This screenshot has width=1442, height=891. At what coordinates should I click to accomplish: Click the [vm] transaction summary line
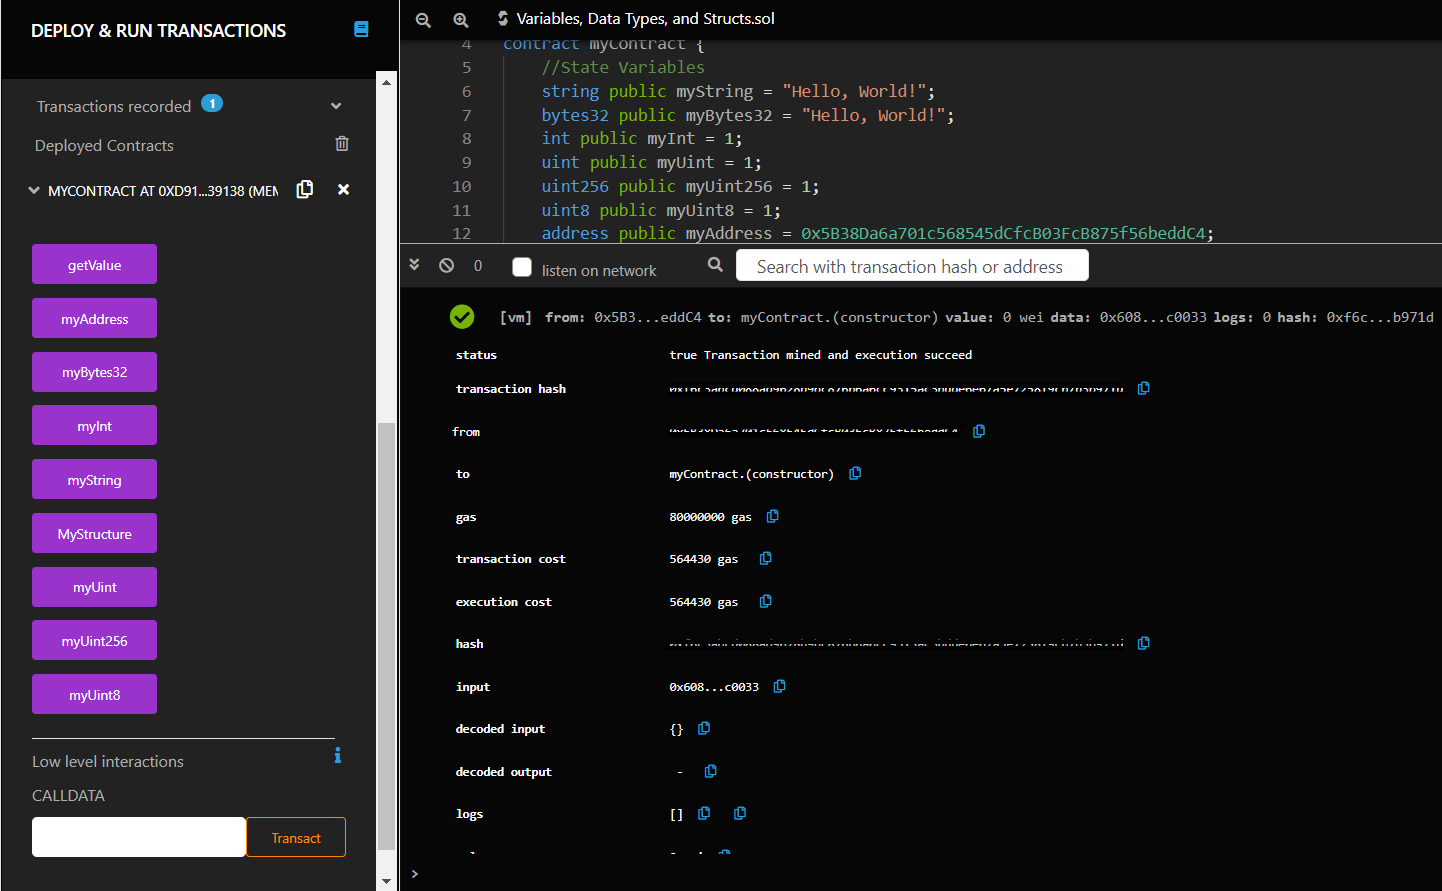[x=966, y=317]
